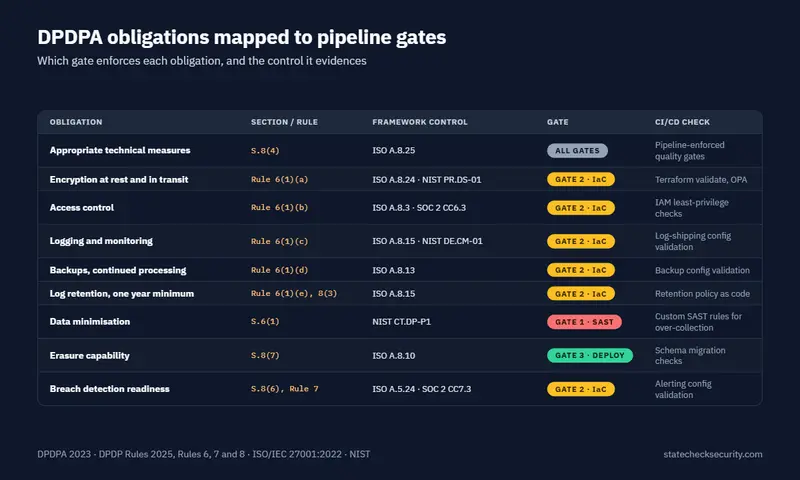Click section reference 'S.8(7)'
800x480 pixels.
tap(265, 355)
